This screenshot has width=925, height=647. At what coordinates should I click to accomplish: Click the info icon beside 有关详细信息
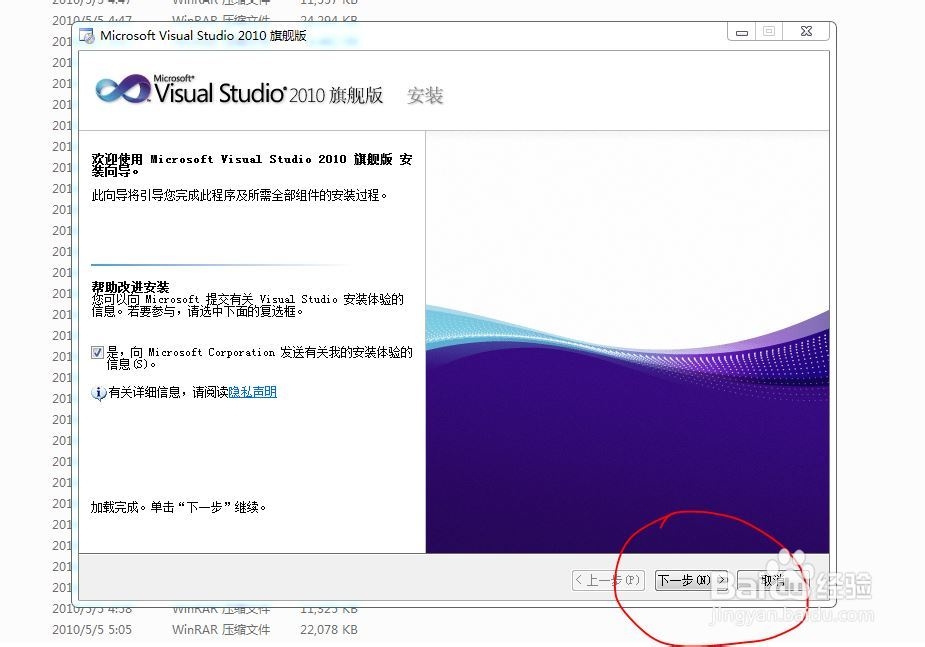(99, 393)
